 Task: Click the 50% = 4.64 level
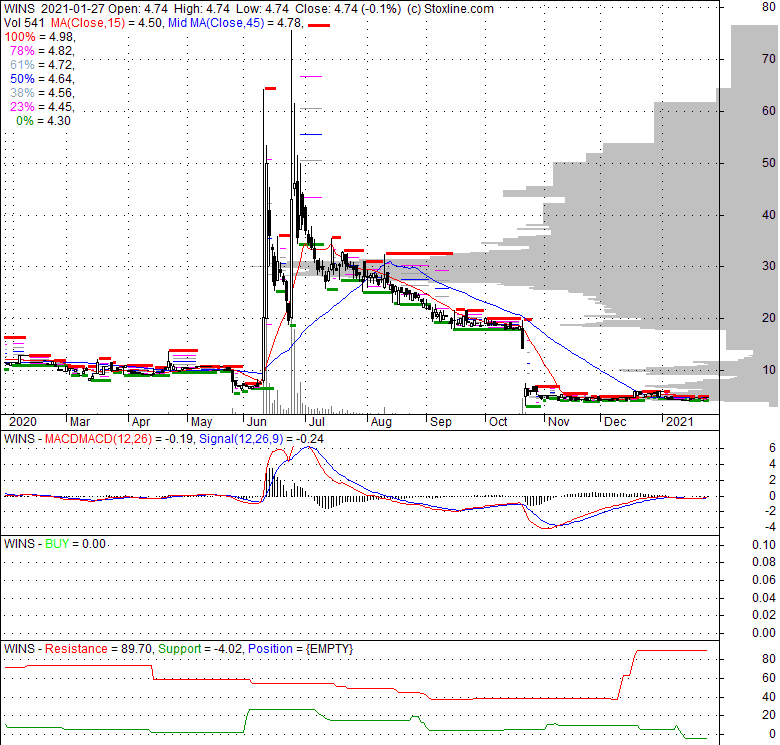(x=42, y=79)
